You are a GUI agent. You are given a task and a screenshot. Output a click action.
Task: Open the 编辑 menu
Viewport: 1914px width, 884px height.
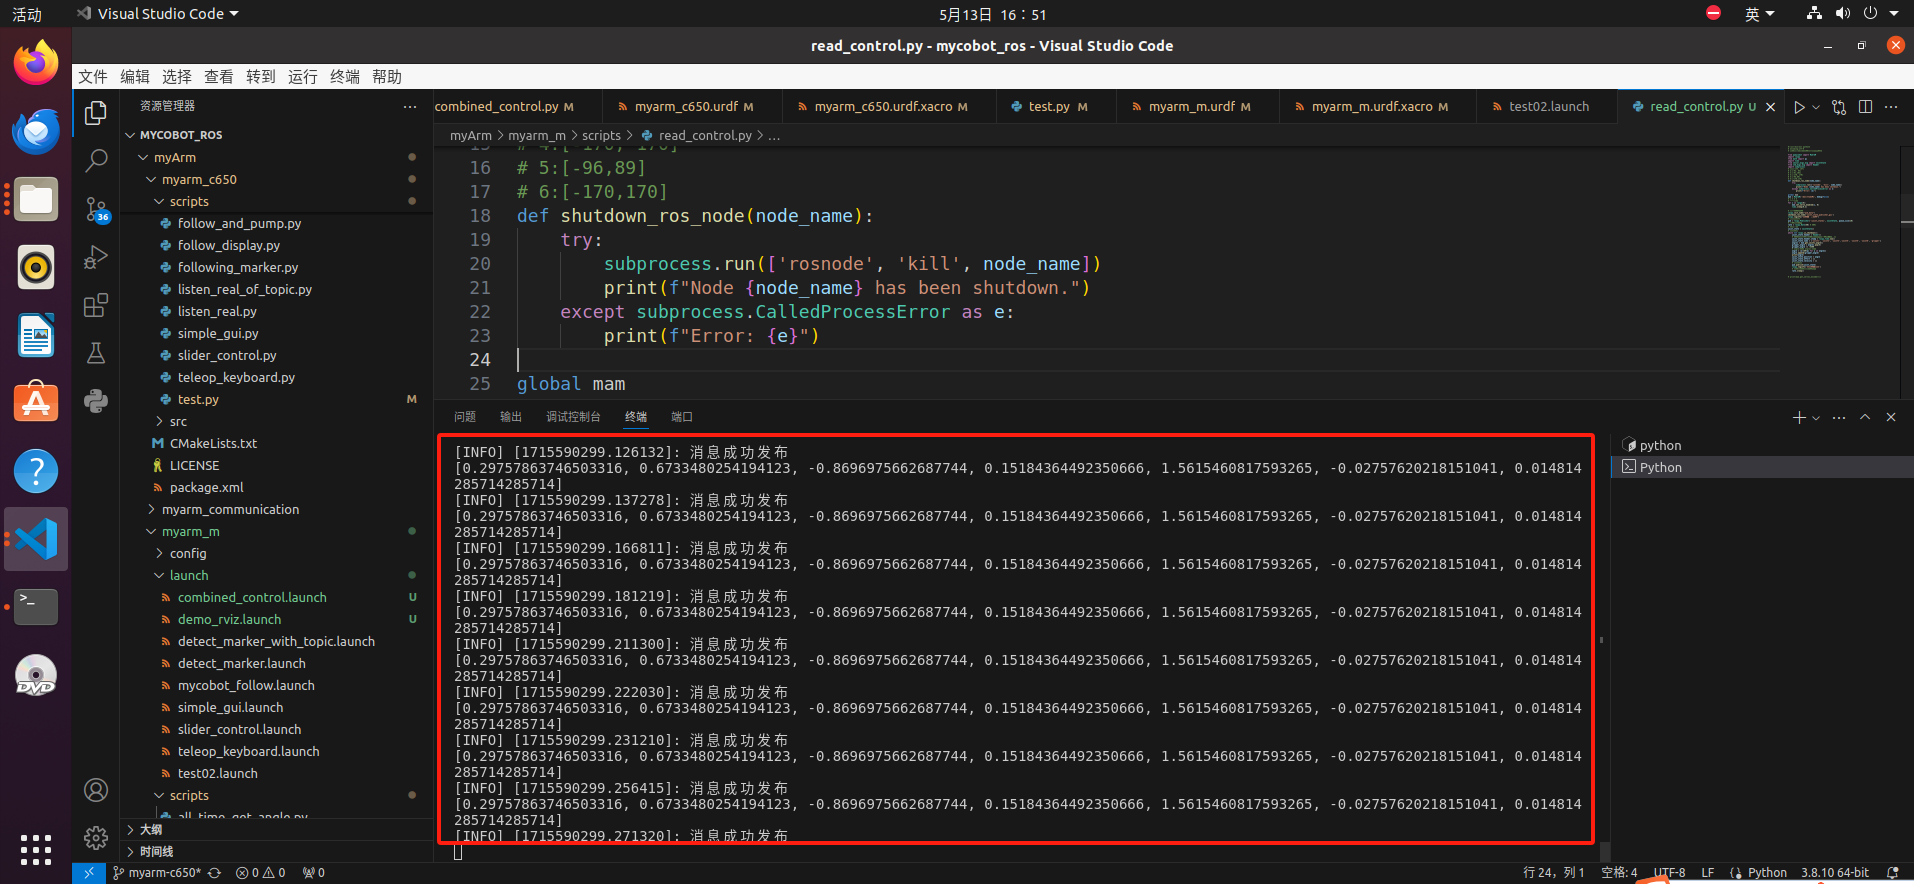pos(135,77)
